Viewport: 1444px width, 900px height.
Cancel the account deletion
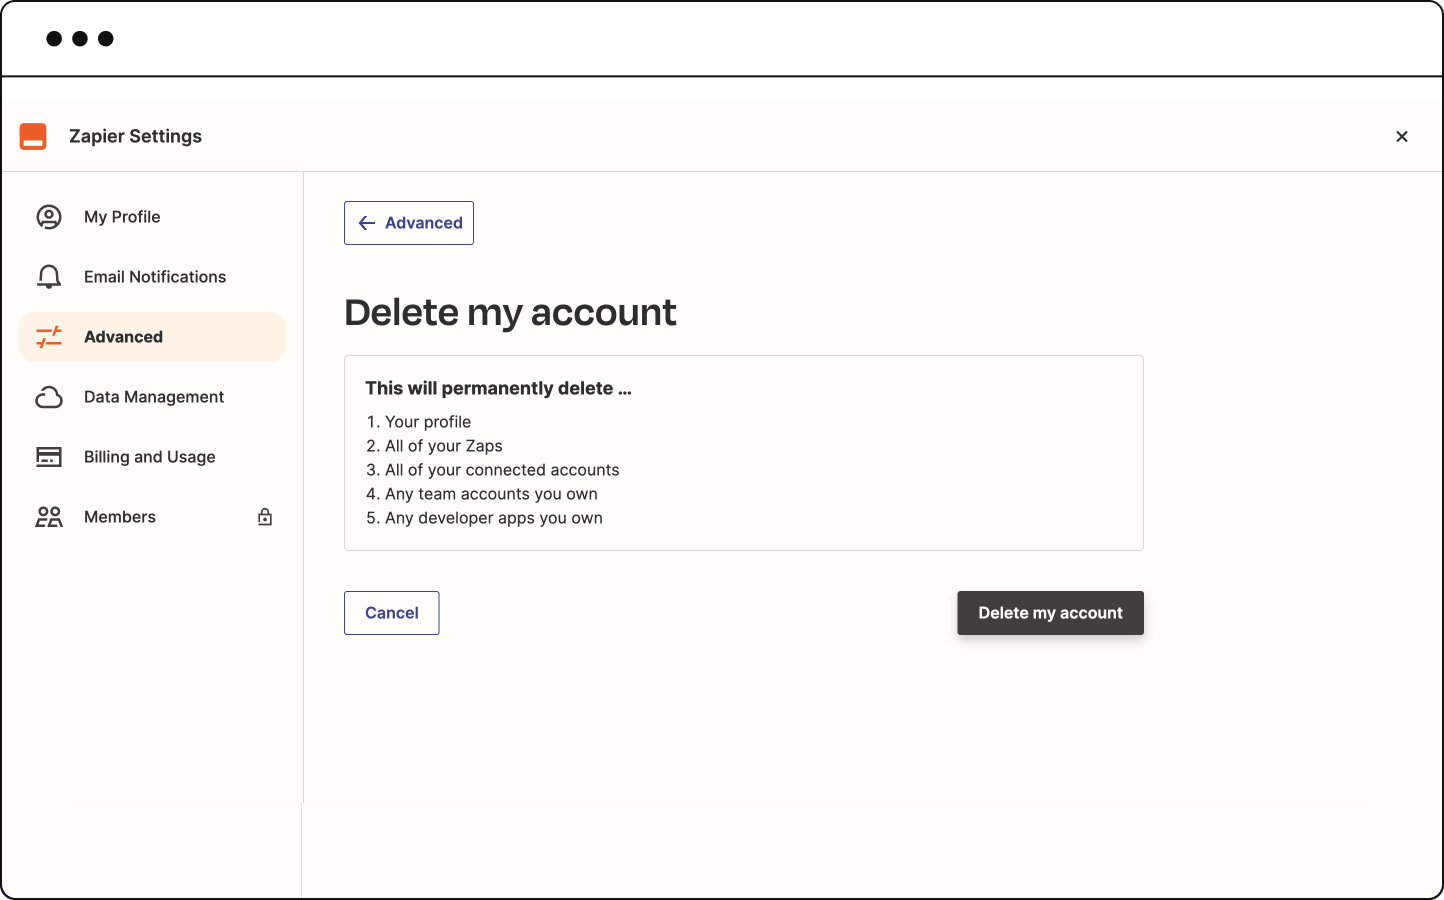pos(392,613)
